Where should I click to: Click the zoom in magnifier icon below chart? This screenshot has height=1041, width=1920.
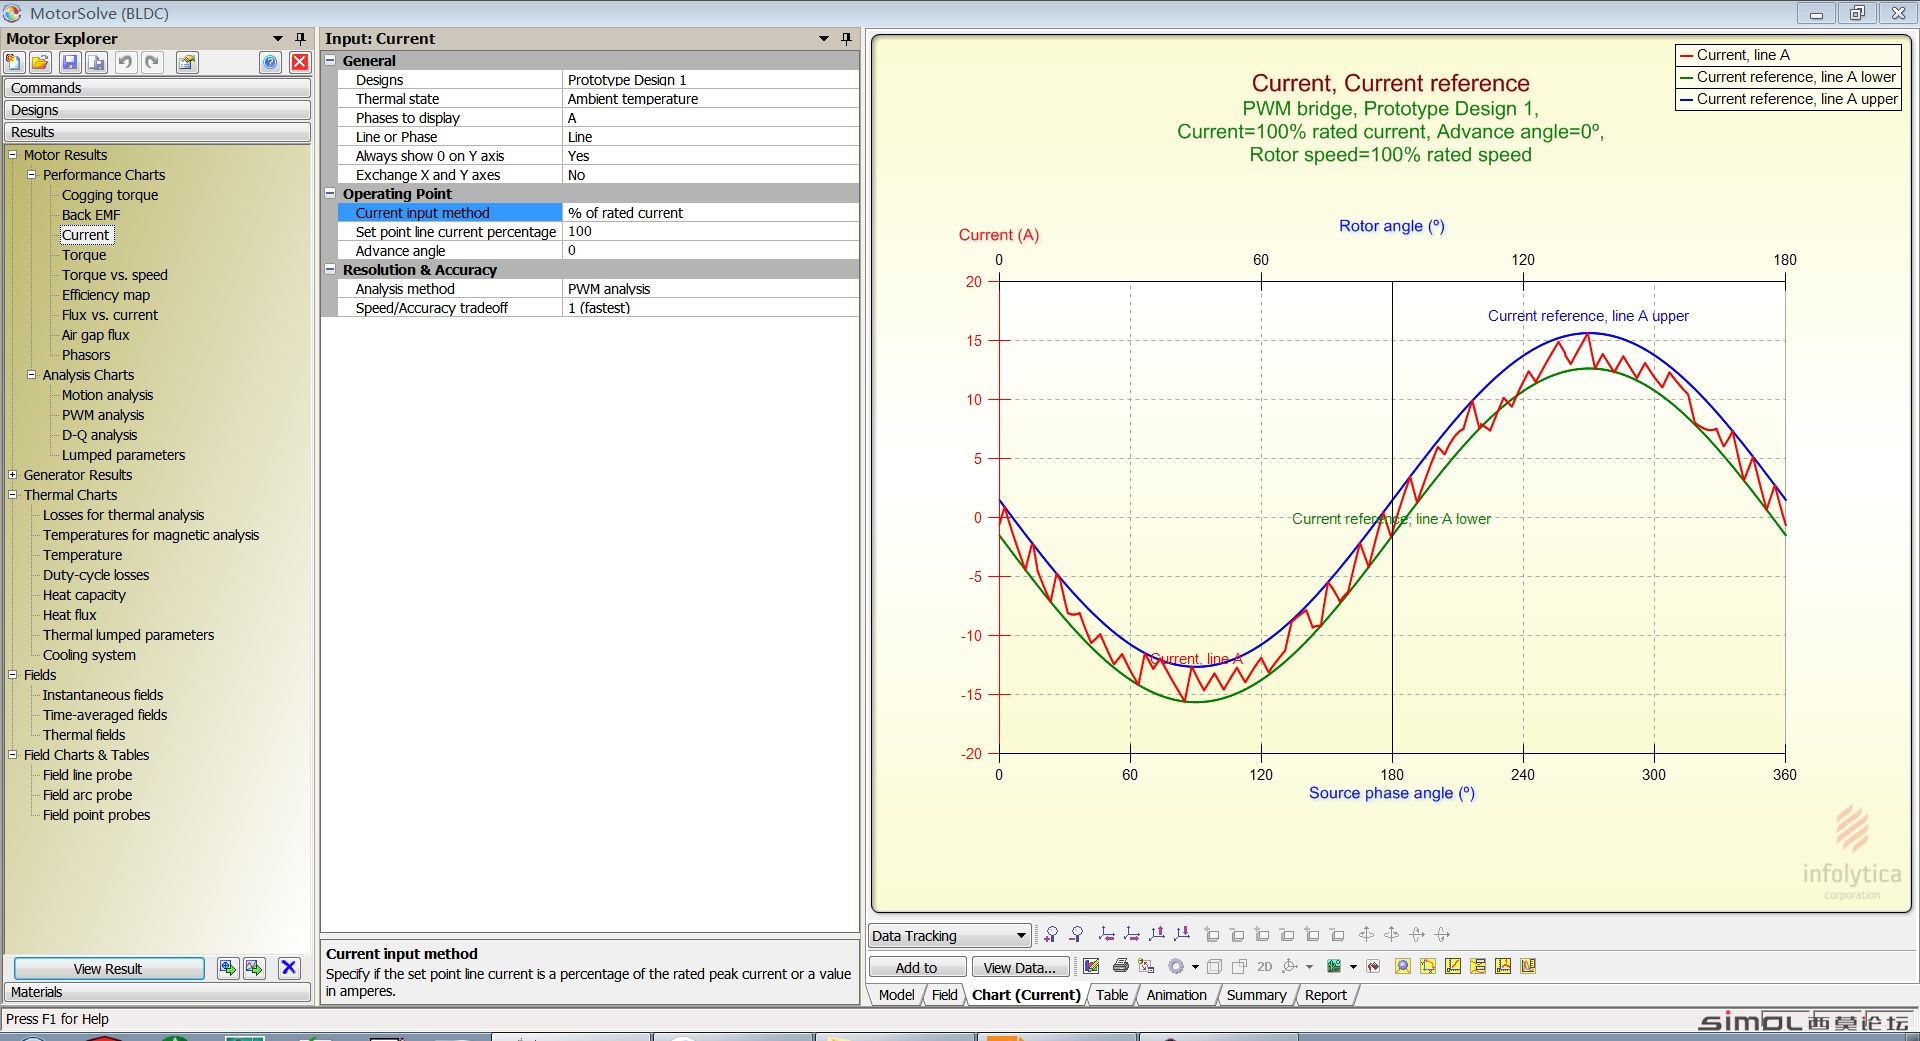(1051, 934)
